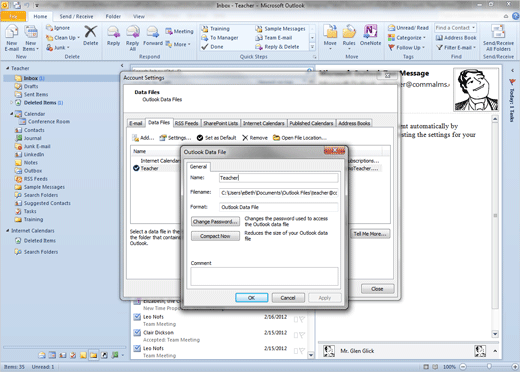Adjust the zoom slider in status bar

[x=489, y=367]
